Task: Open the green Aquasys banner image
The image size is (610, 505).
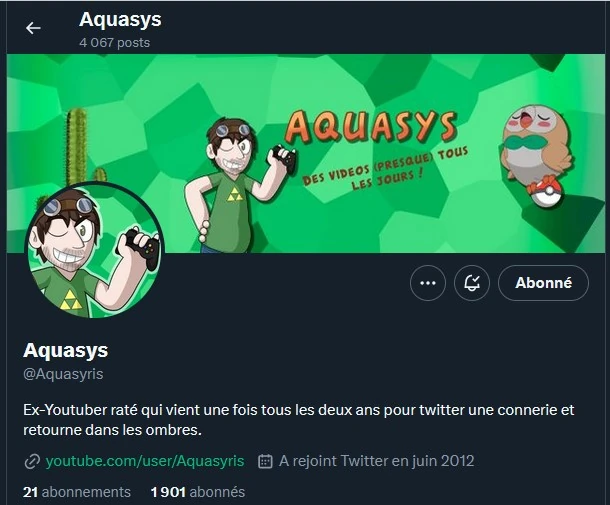Action: click(306, 153)
